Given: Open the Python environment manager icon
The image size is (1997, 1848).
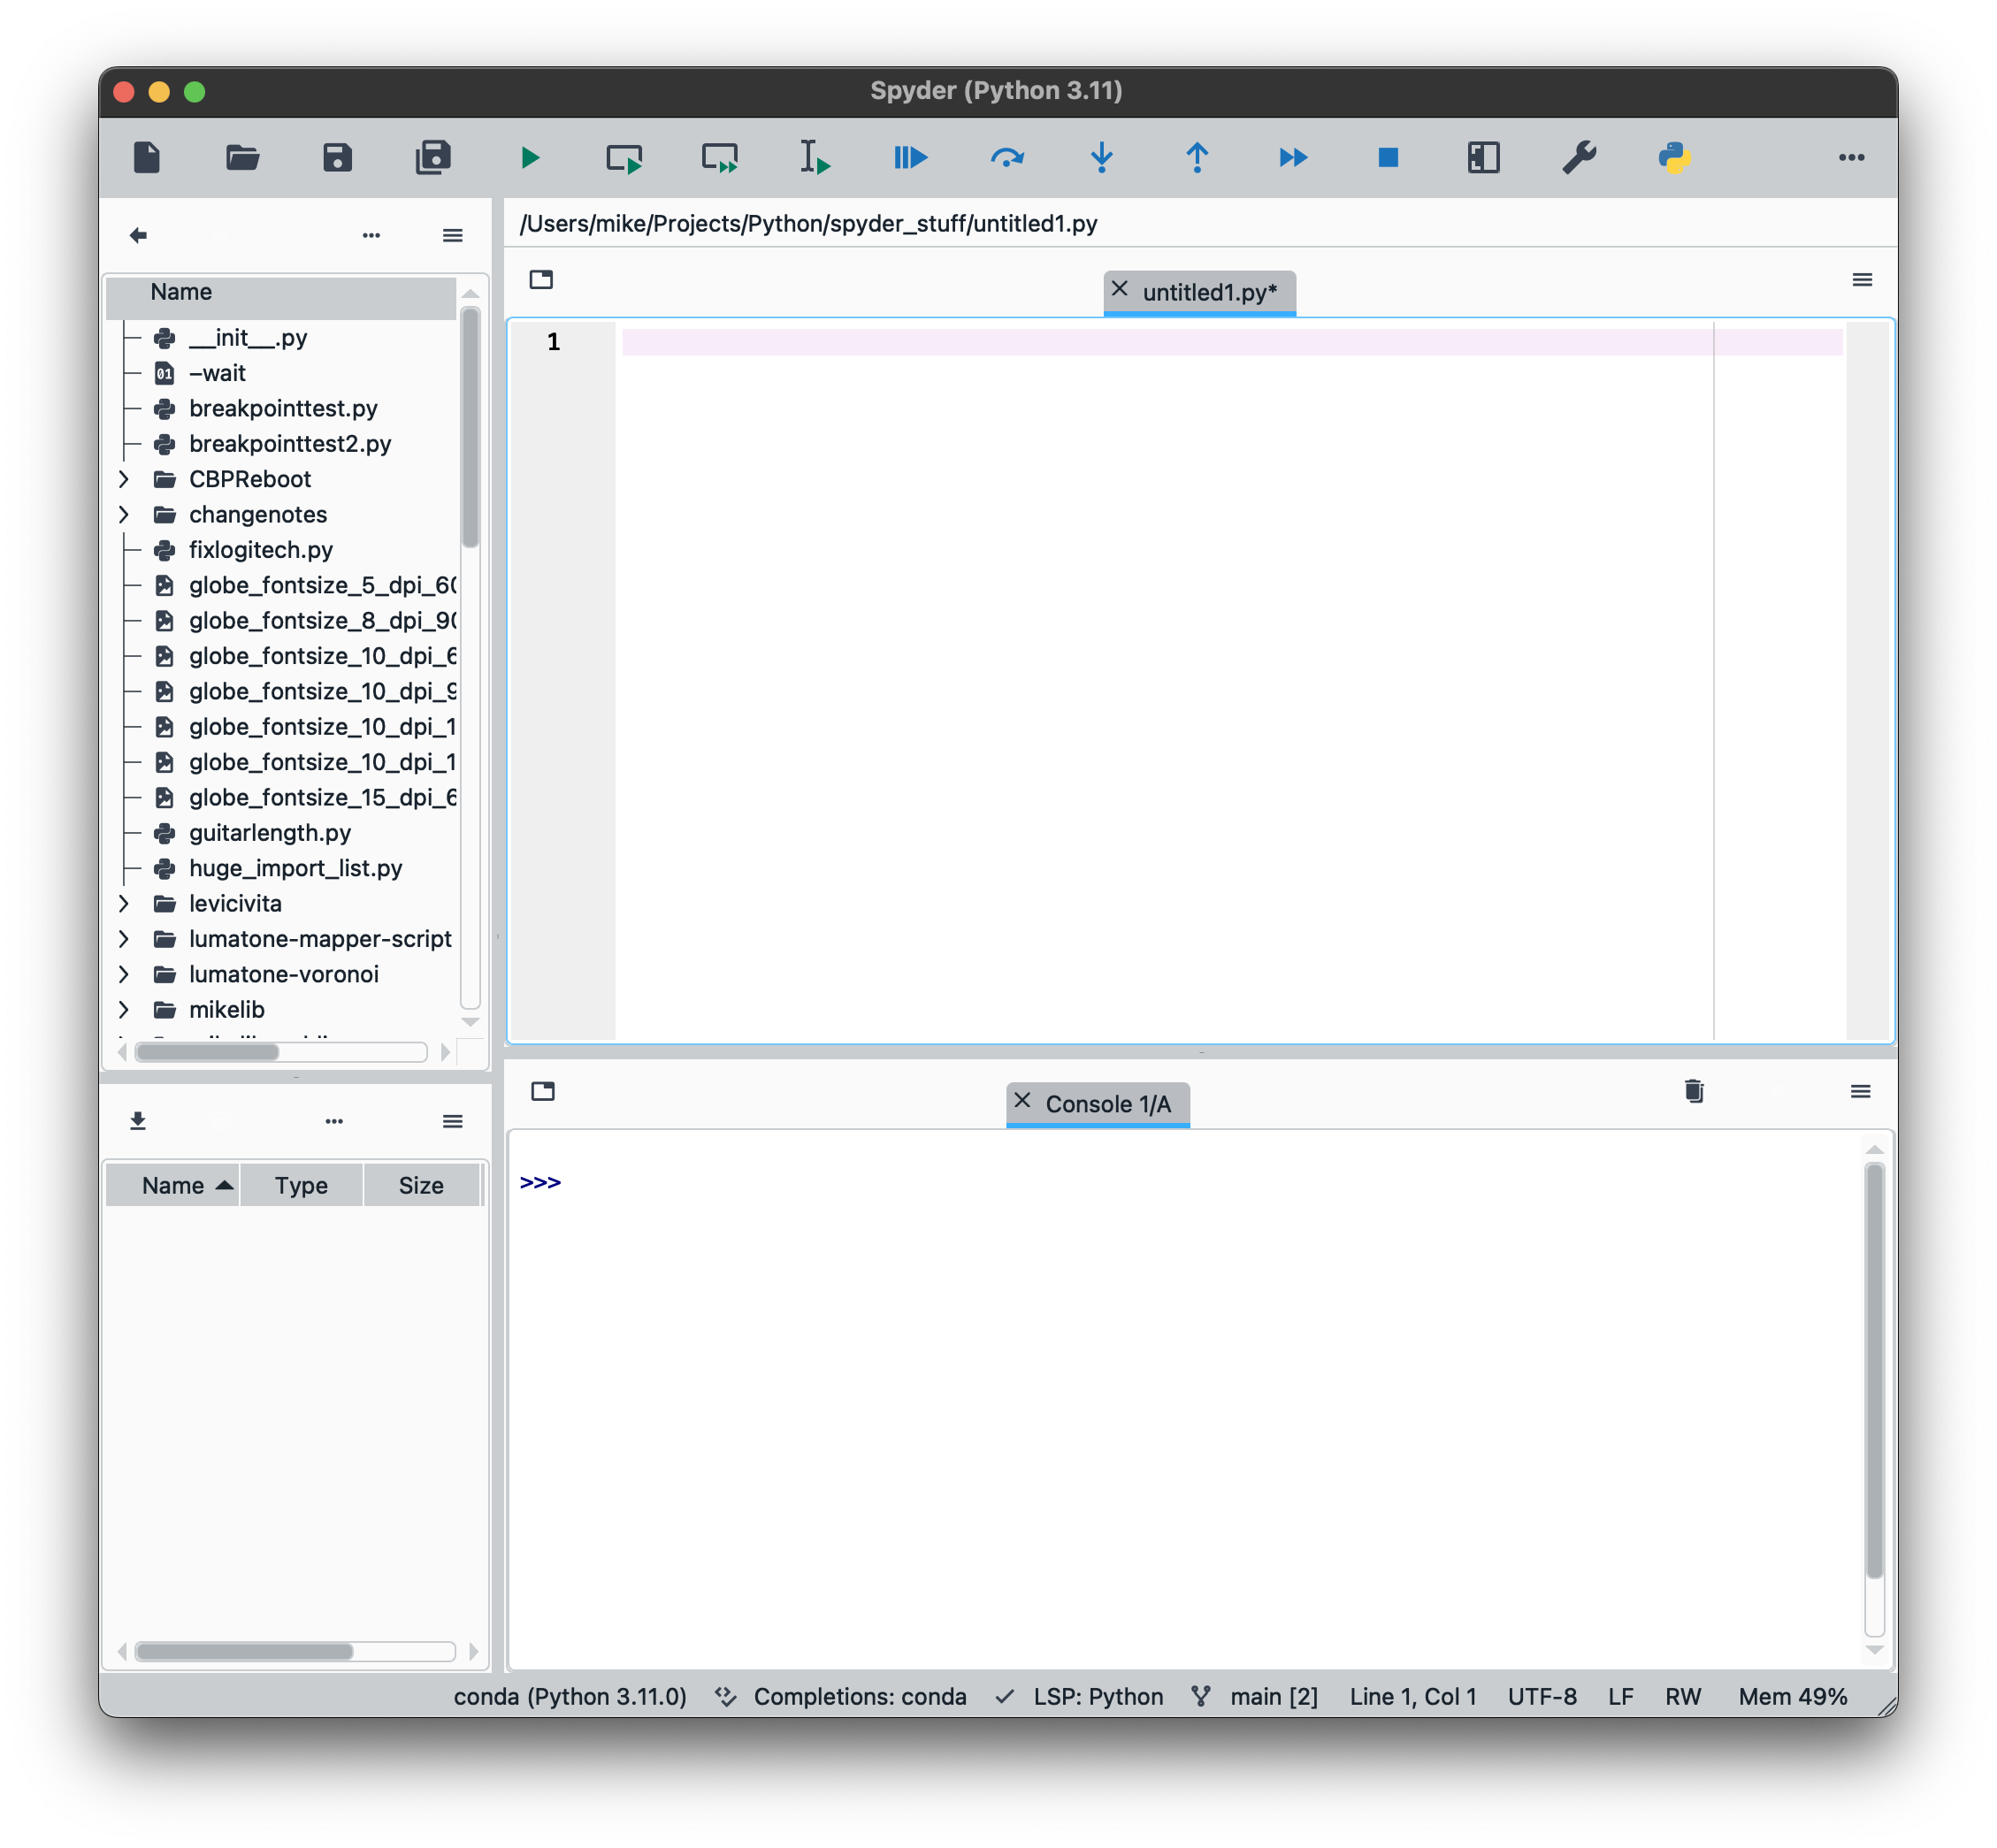Looking at the screenshot, I should pos(1675,157).
